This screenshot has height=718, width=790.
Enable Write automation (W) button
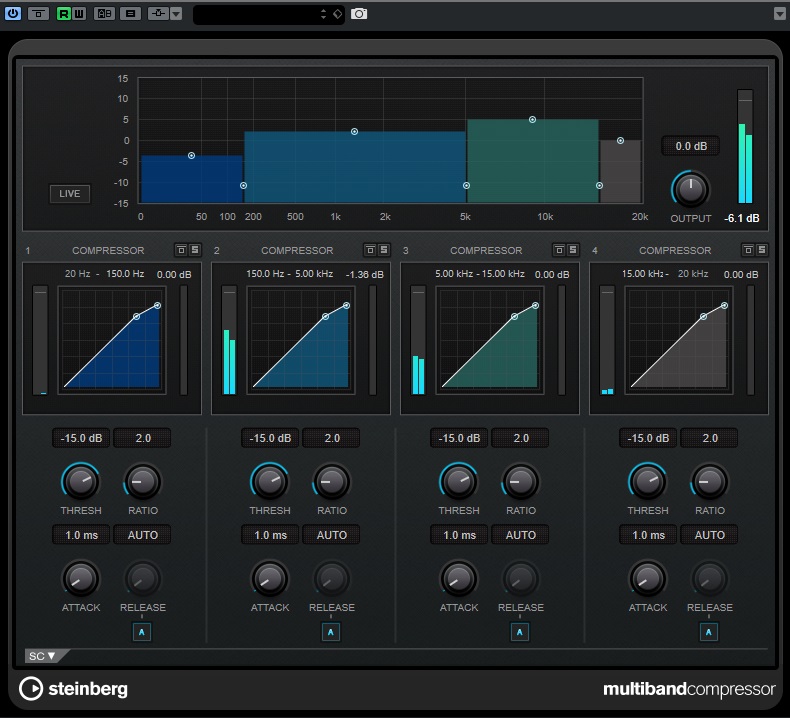coord(79,14)
